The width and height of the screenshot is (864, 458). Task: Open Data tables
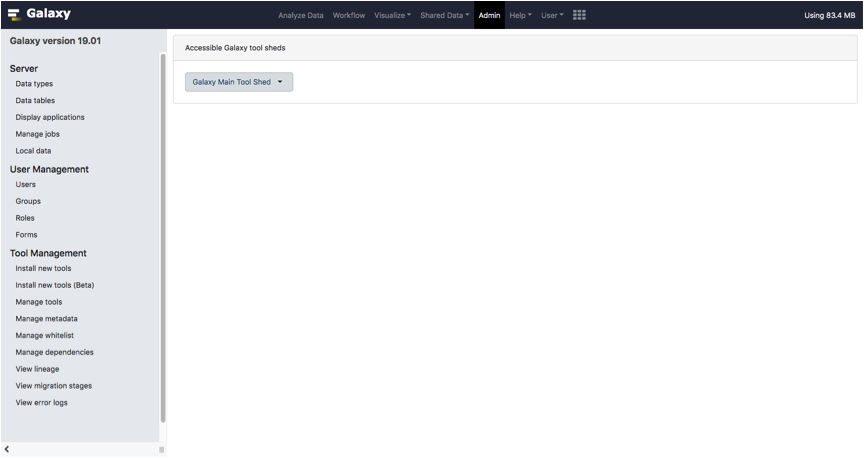click(35, 100)
